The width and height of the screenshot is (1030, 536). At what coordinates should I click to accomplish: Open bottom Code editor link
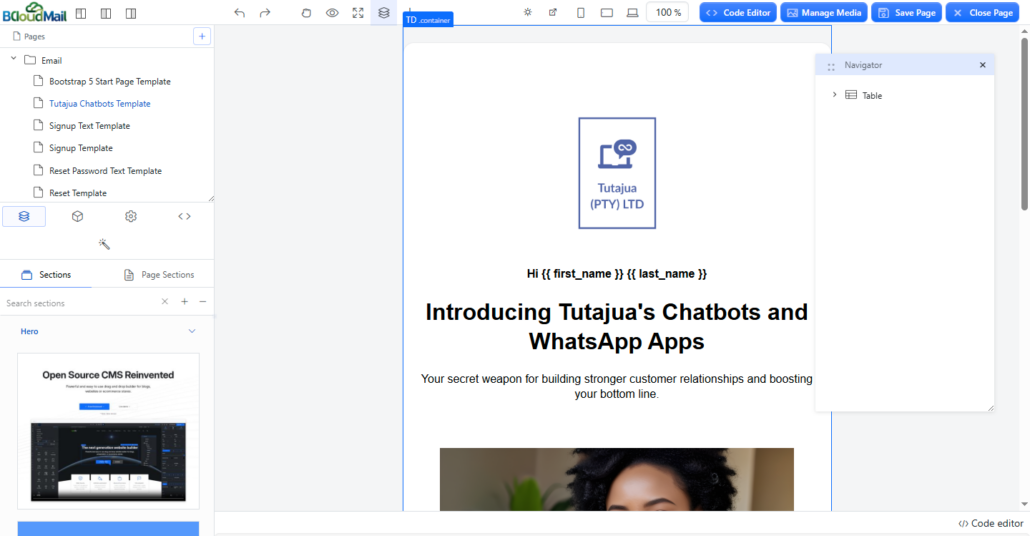991,524
